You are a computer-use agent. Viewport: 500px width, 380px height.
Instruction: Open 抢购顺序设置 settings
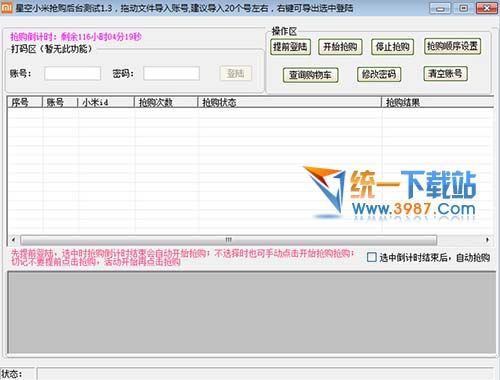452,46
